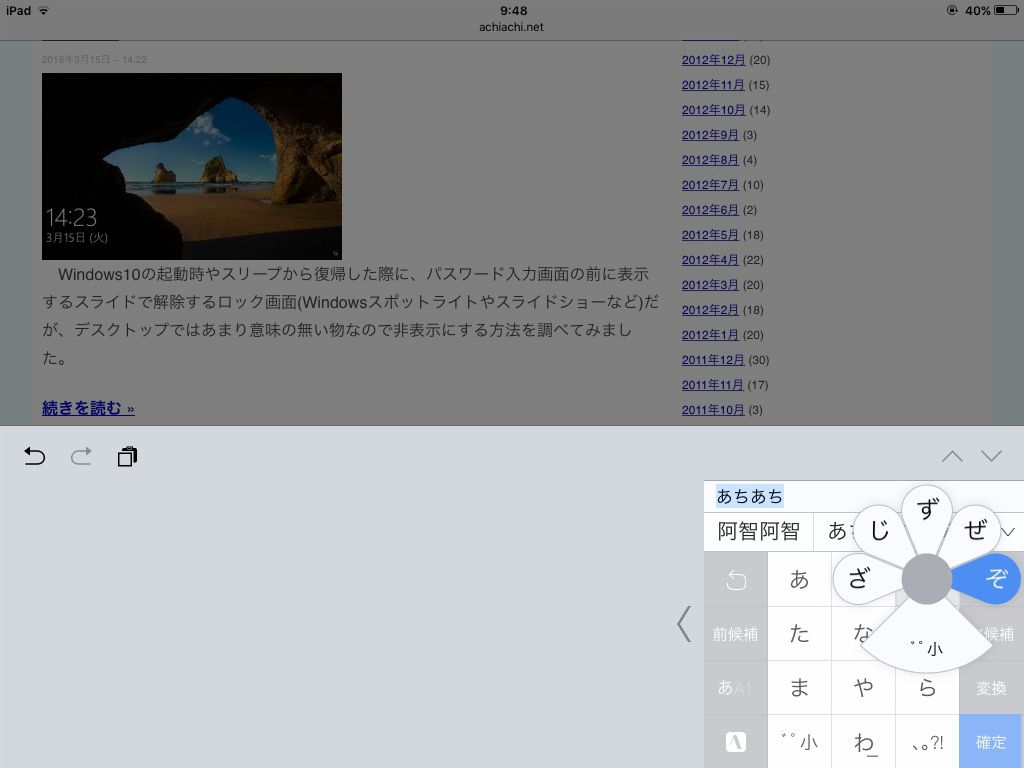The image size is (1024, 768).
Task: Open the 2012年12月 archive link
Action: point(713,60)
